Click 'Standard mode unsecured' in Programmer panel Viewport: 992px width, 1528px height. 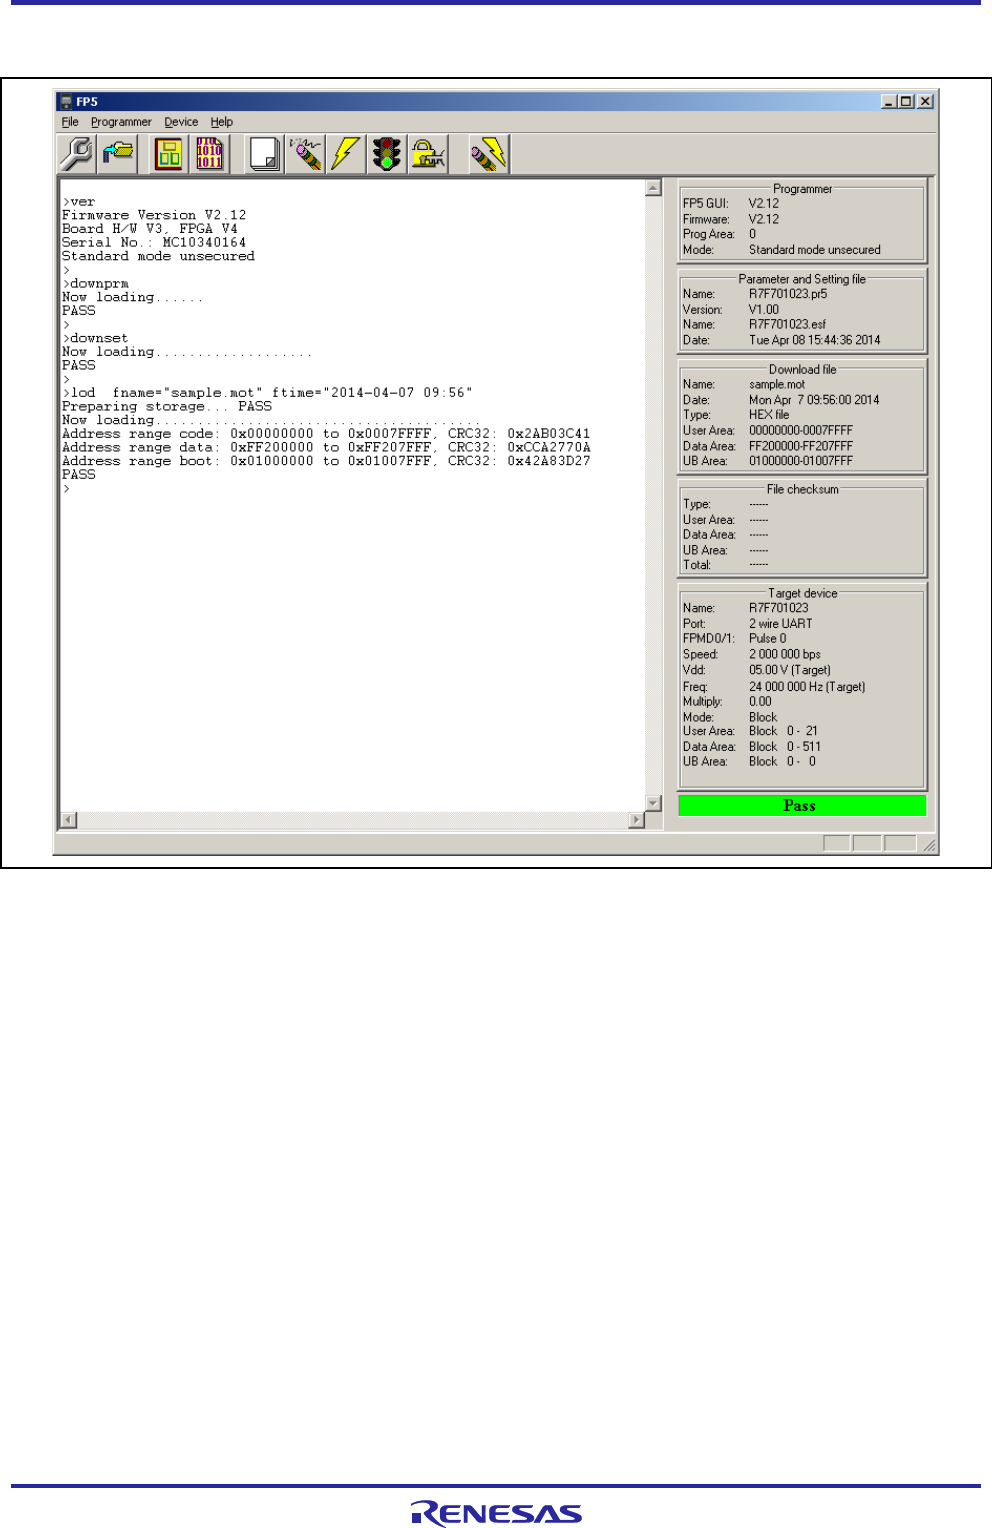tap(815, 250)
